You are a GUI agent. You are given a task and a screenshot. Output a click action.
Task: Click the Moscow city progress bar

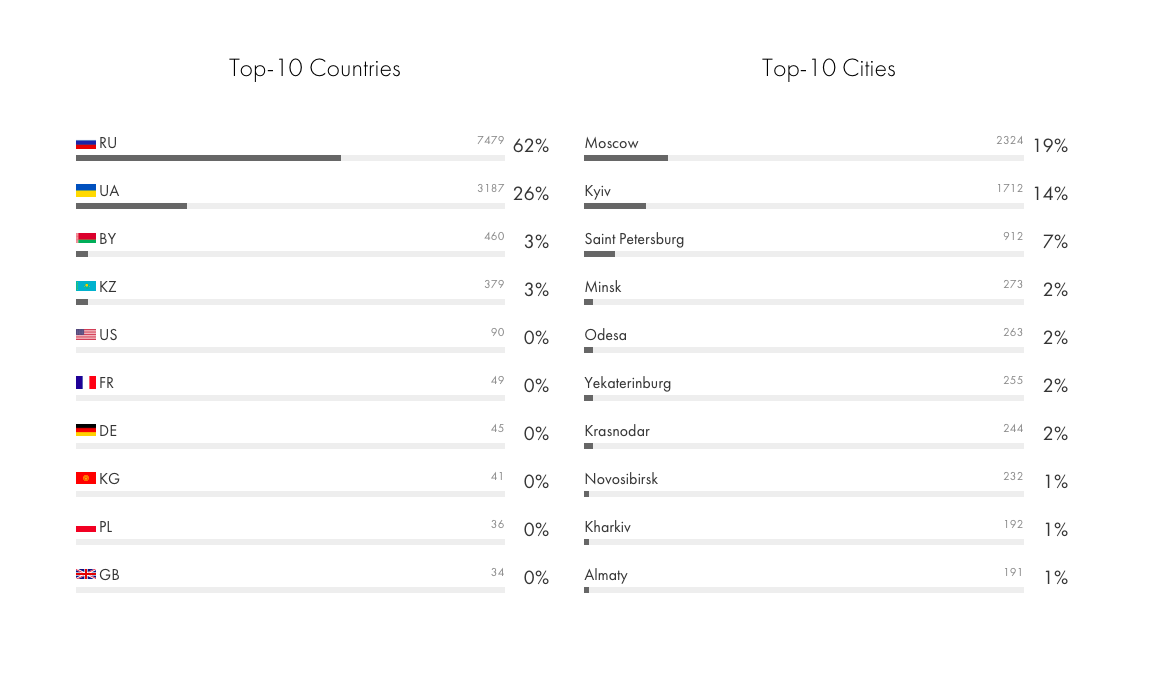(803, 158)
